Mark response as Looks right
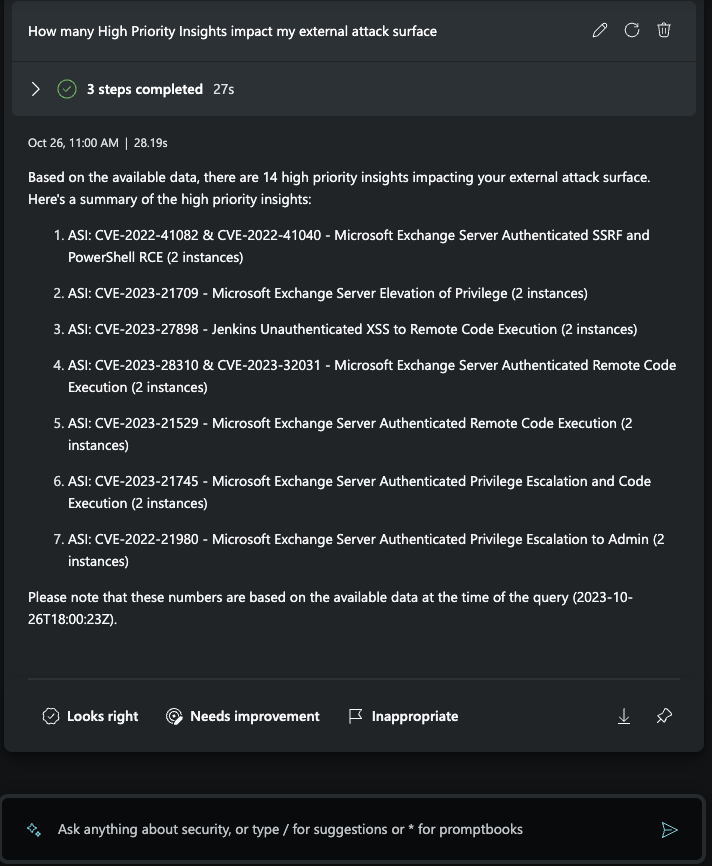Viewport: 712px width, 866px height. [x=90, y=716]
